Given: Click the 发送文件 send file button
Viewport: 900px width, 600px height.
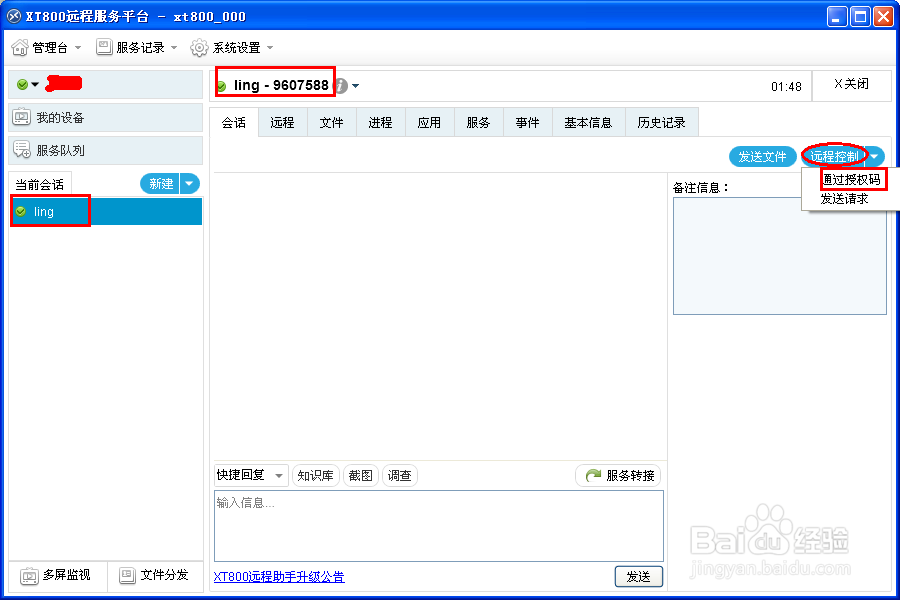Looking at the screenshot, I should [762, 156].
